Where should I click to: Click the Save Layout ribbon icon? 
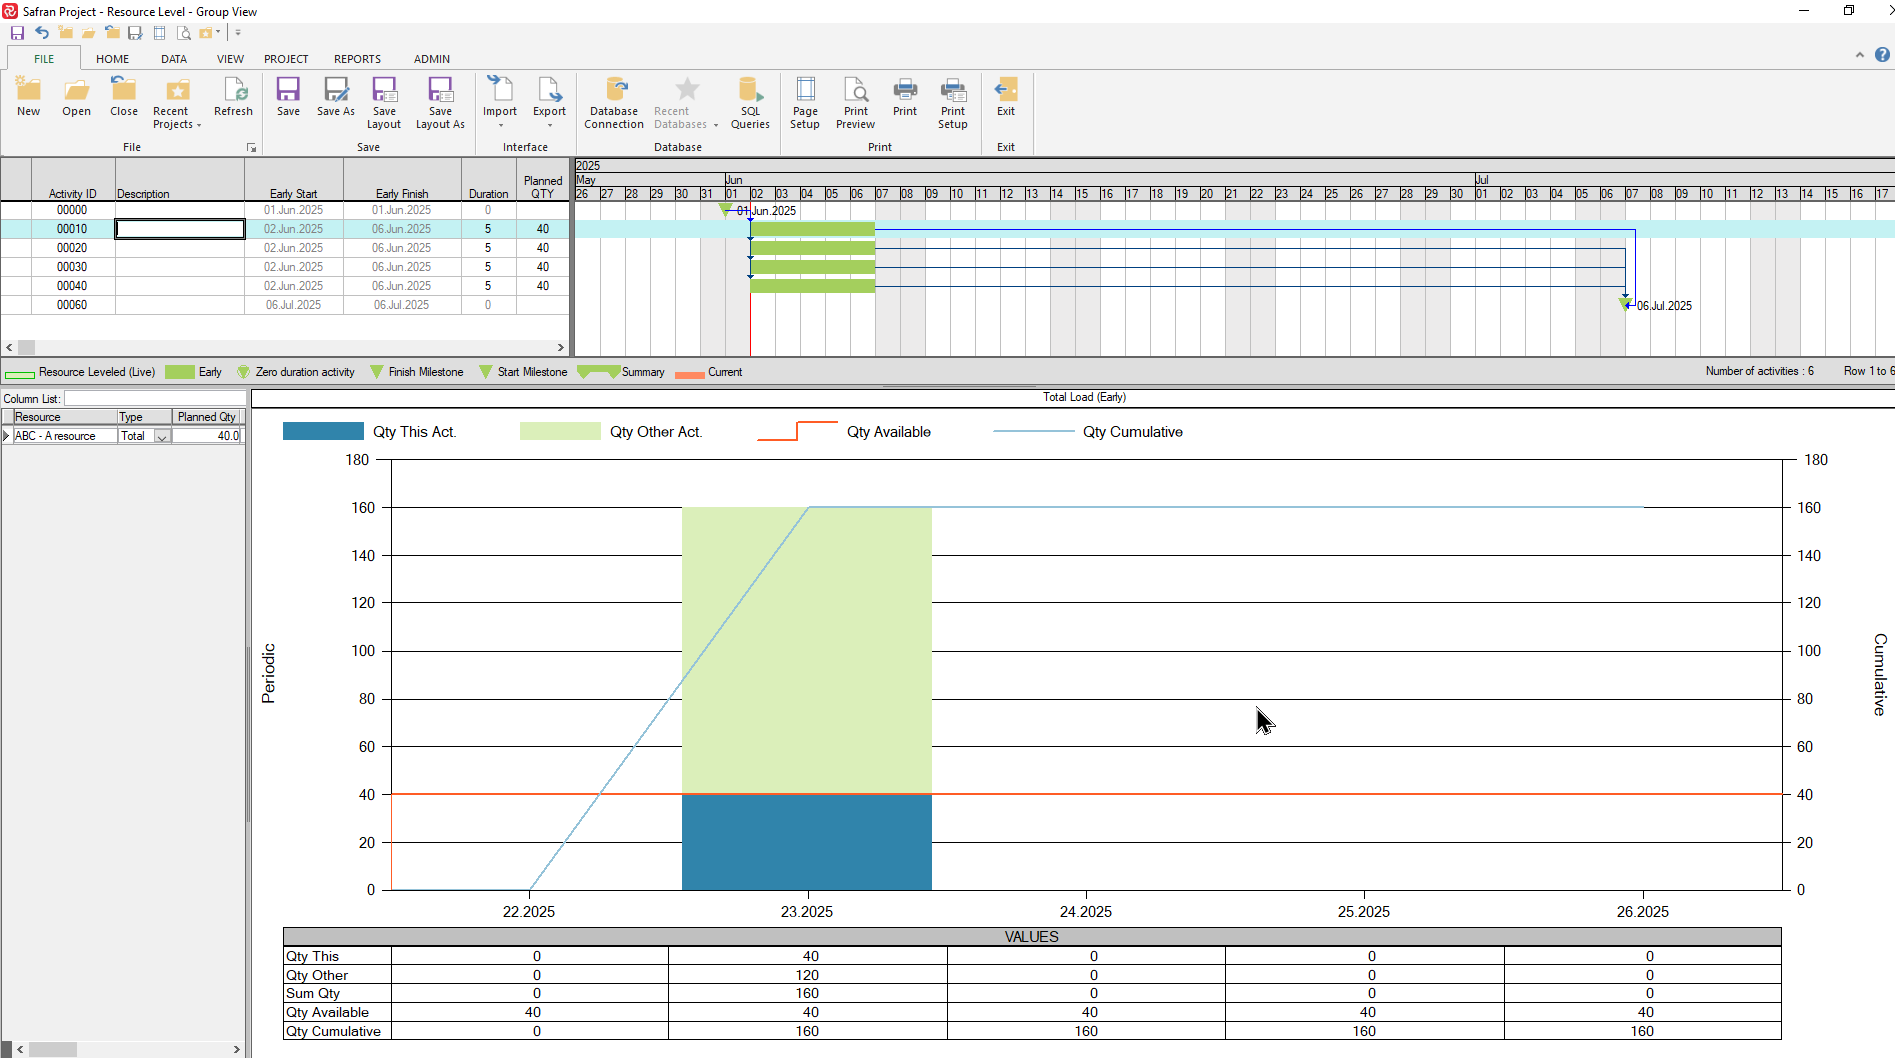click(384, 103)
